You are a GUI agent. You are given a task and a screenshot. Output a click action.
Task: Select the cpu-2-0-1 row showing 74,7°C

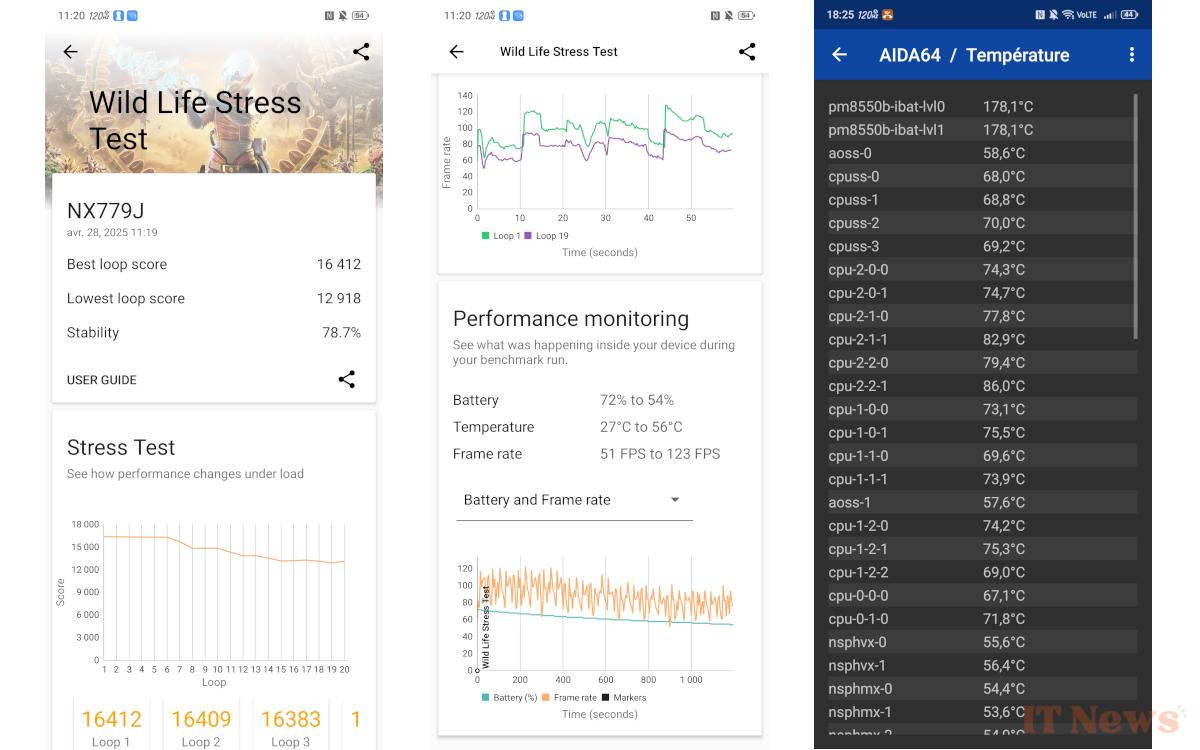[x=981, y=293]
